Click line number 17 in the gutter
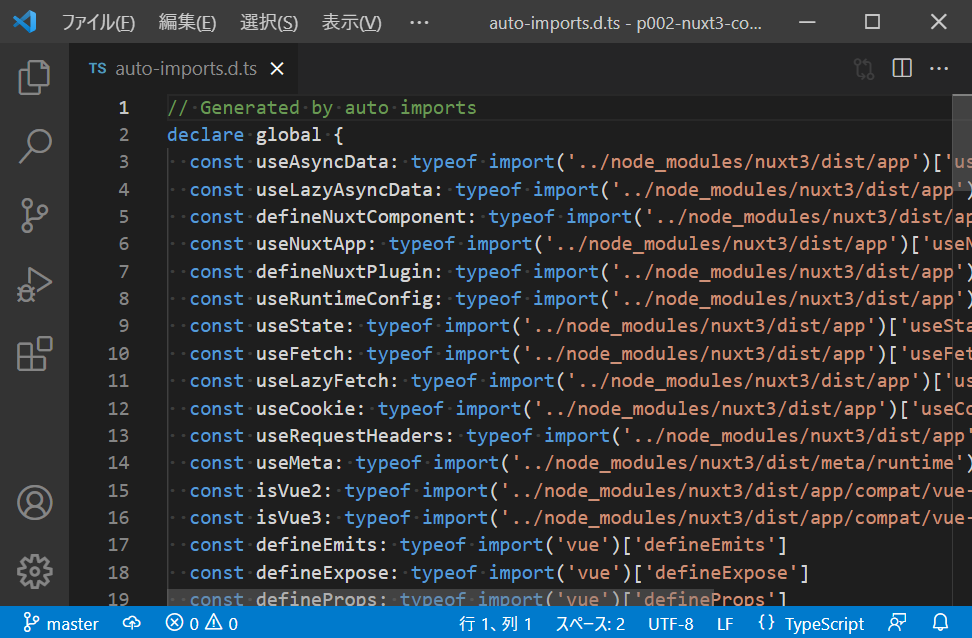Screen dimensions: 972x638 pyautogui.click(x=118, y=544)
